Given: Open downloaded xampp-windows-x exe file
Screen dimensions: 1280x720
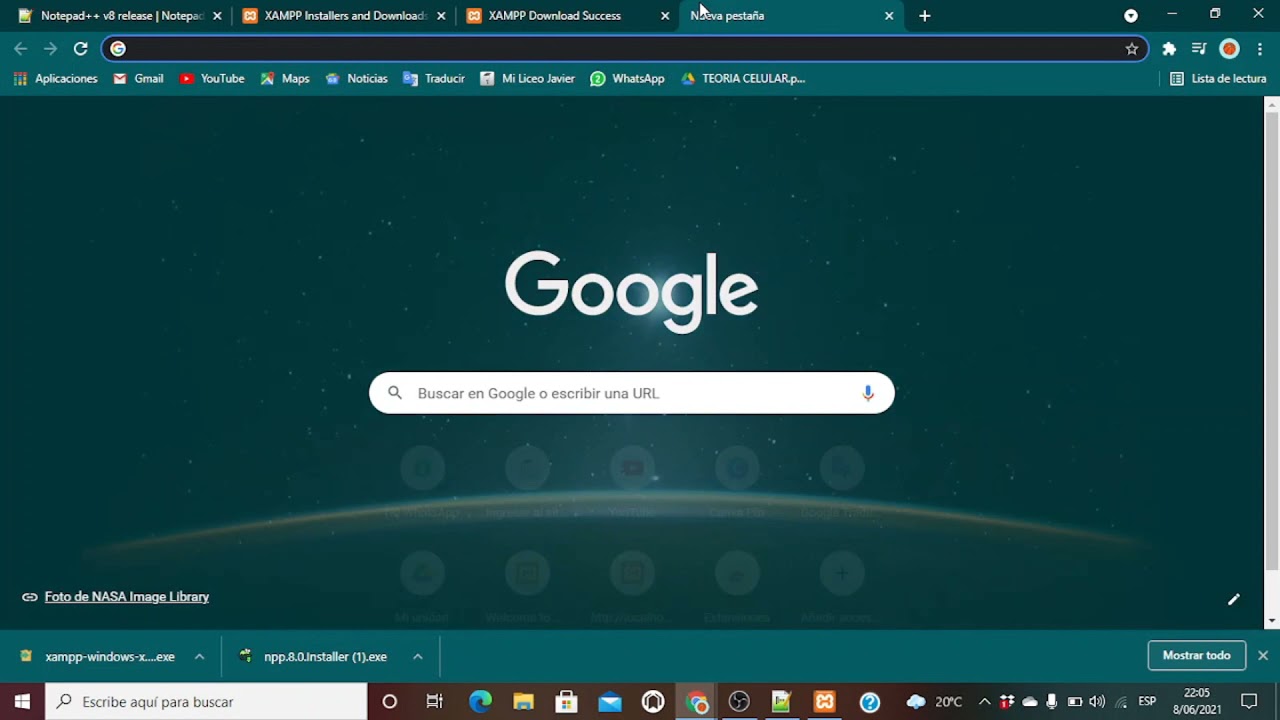Looking at the screenshot, I should 98,657.
